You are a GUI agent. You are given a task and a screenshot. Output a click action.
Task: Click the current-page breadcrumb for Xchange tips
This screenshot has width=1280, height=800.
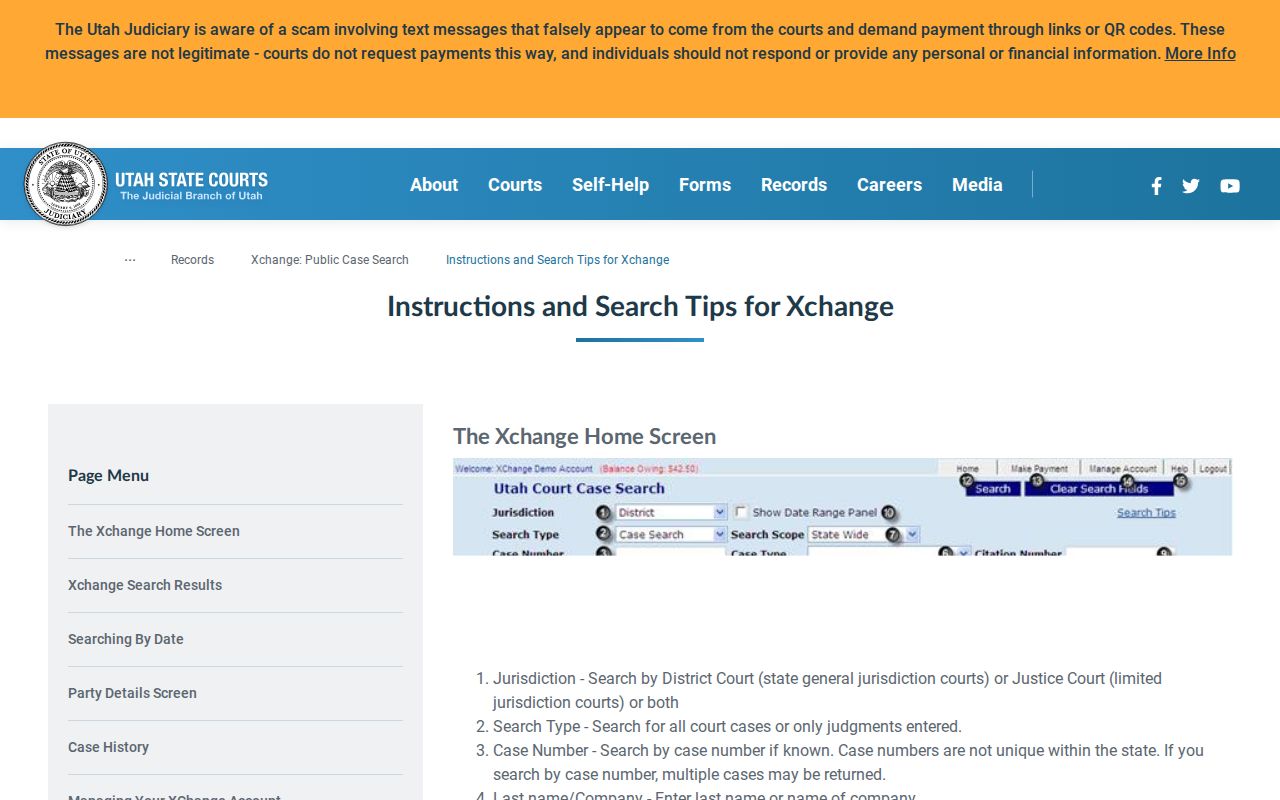(x=557, y=260)
